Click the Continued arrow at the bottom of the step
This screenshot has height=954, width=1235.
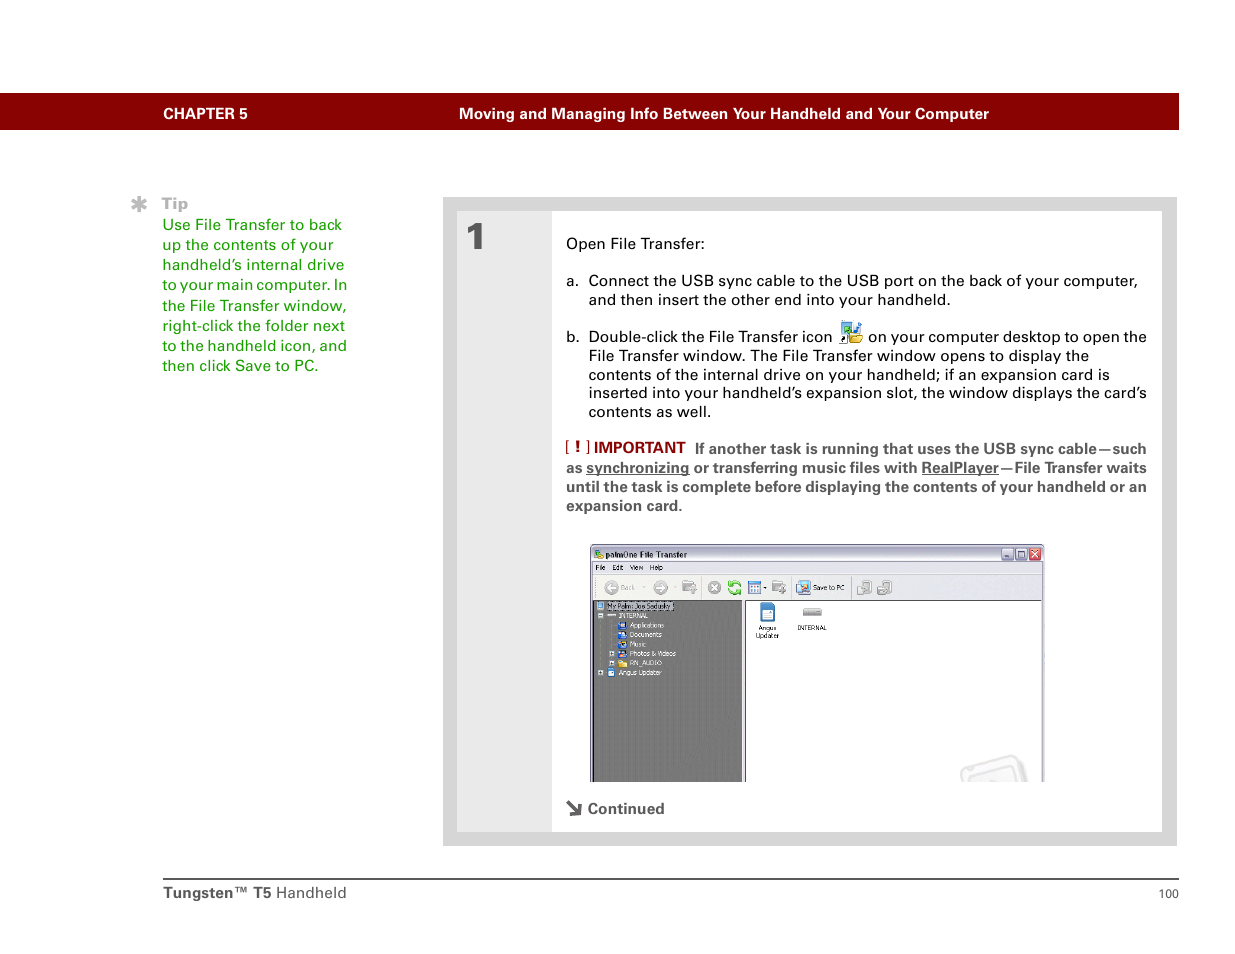[x=574, y=808]
